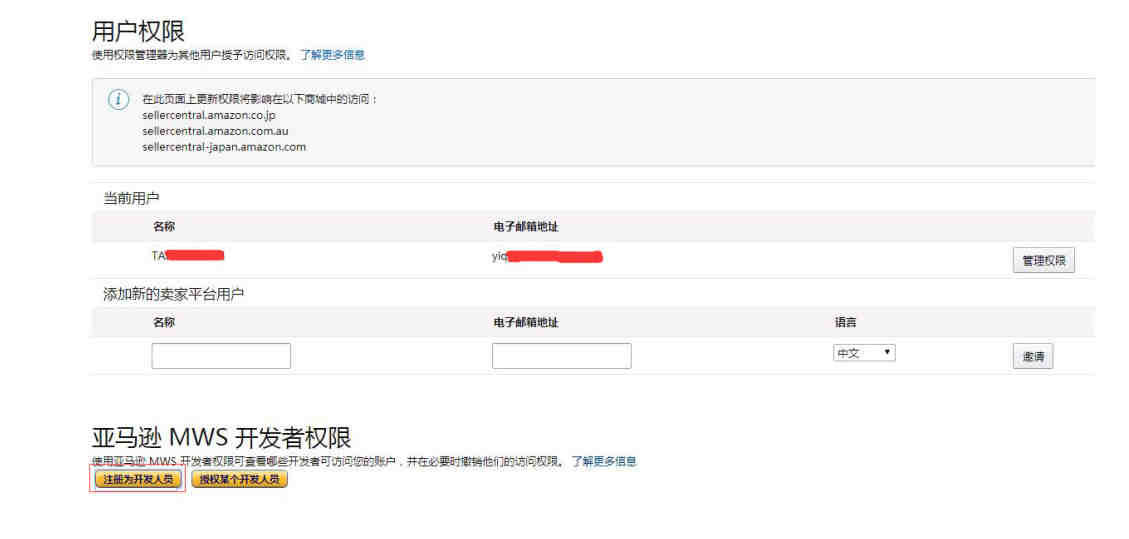The height and width of the screenshot is (539, 1129).
Task: Click the 当前用户 section heading
Action: (x=132, y=198)
